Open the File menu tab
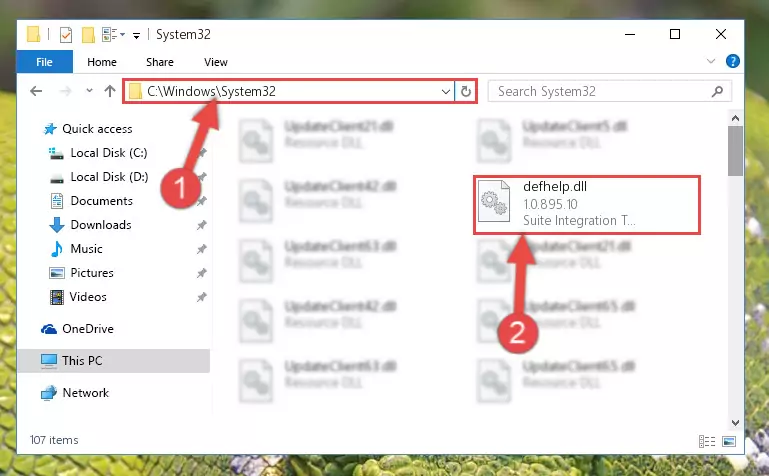Image resolution: width=769 pixels, height=476 pixels. point(45,62)
